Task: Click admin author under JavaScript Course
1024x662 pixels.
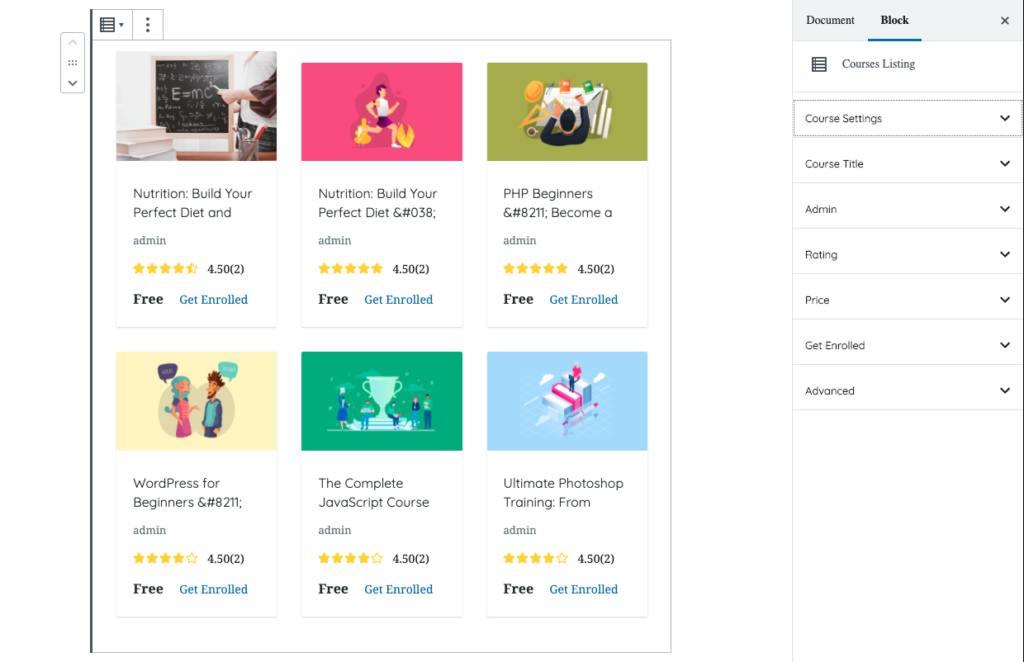Action: point(334,530)
